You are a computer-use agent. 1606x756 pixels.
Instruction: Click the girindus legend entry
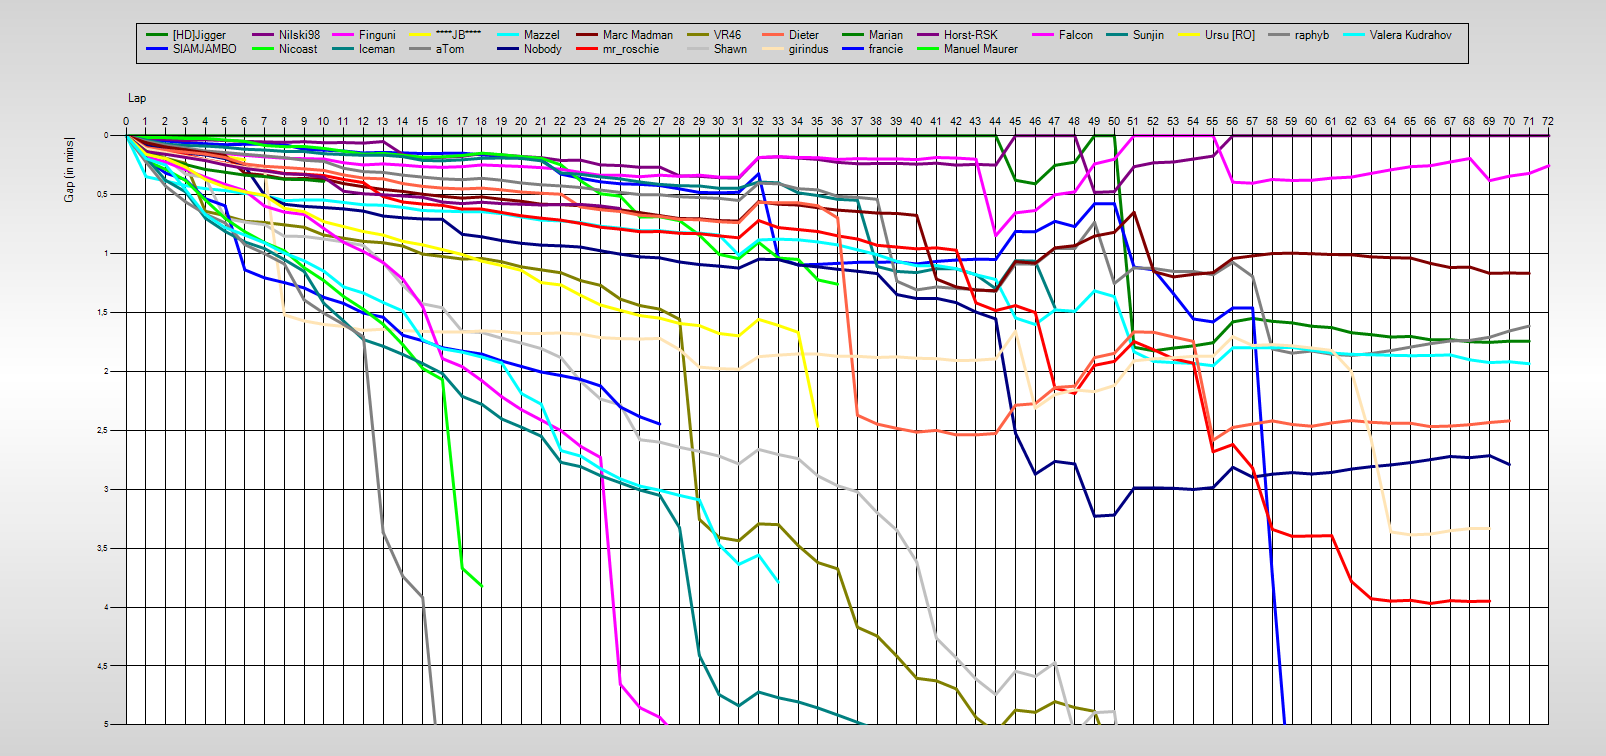tap(808, 49)
